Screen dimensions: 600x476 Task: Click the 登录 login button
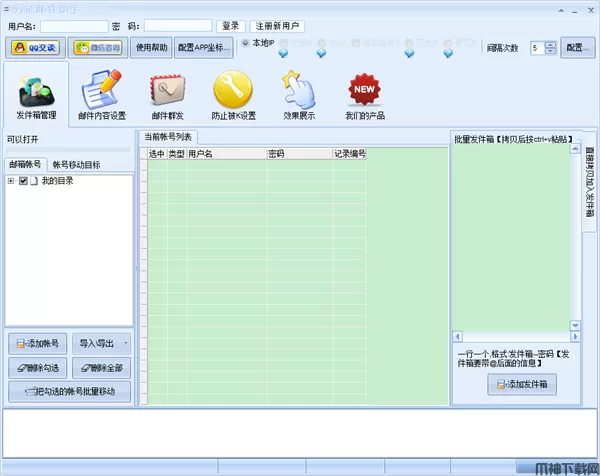pyautogui.click(x=231, y=25)
